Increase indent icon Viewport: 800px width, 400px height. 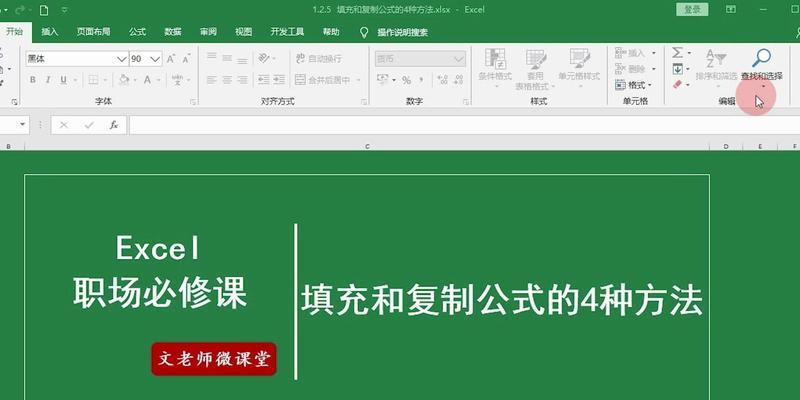pyautogui.click(x=279, y=80)
